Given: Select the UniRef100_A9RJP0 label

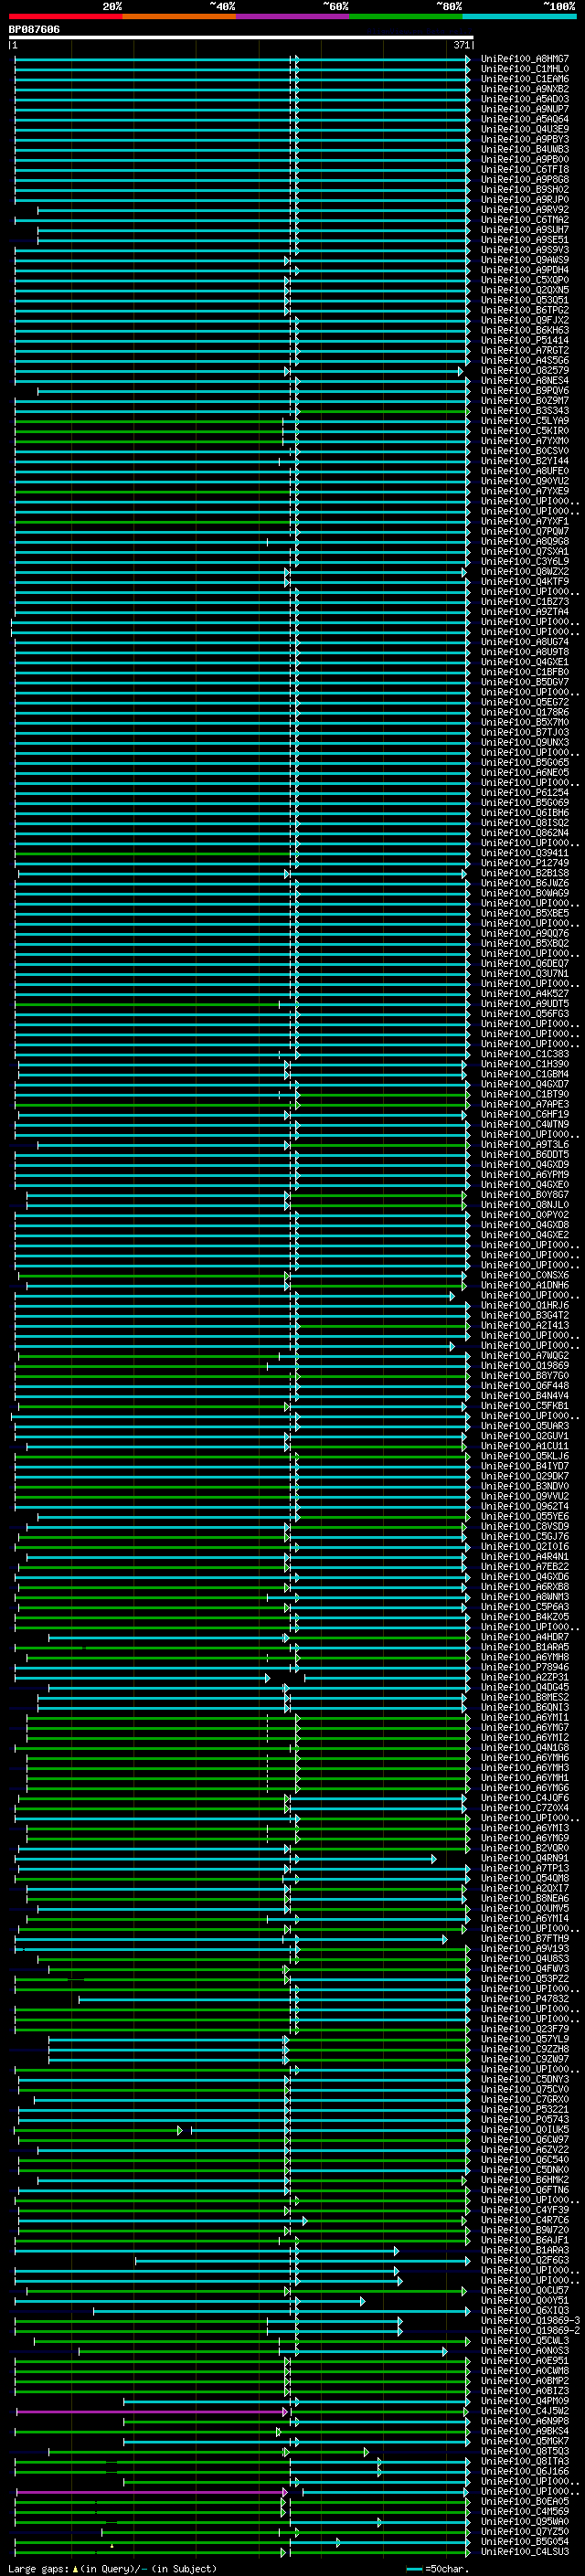Looking at the screenshot, I should tap(524, 200).
